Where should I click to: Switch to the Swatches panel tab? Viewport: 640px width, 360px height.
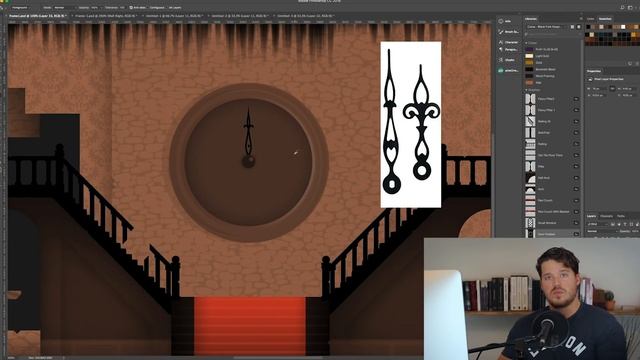point(605,19)
